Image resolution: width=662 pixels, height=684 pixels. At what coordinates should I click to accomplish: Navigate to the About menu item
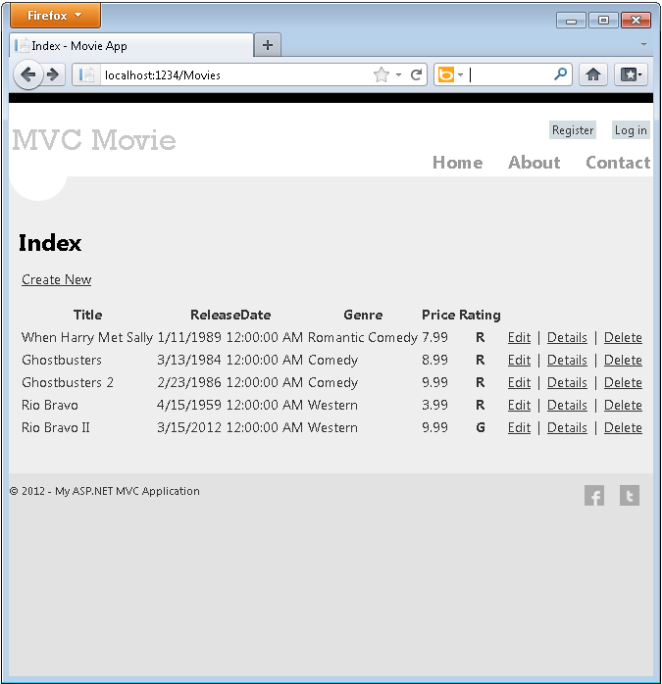click(x=534, y=163)
